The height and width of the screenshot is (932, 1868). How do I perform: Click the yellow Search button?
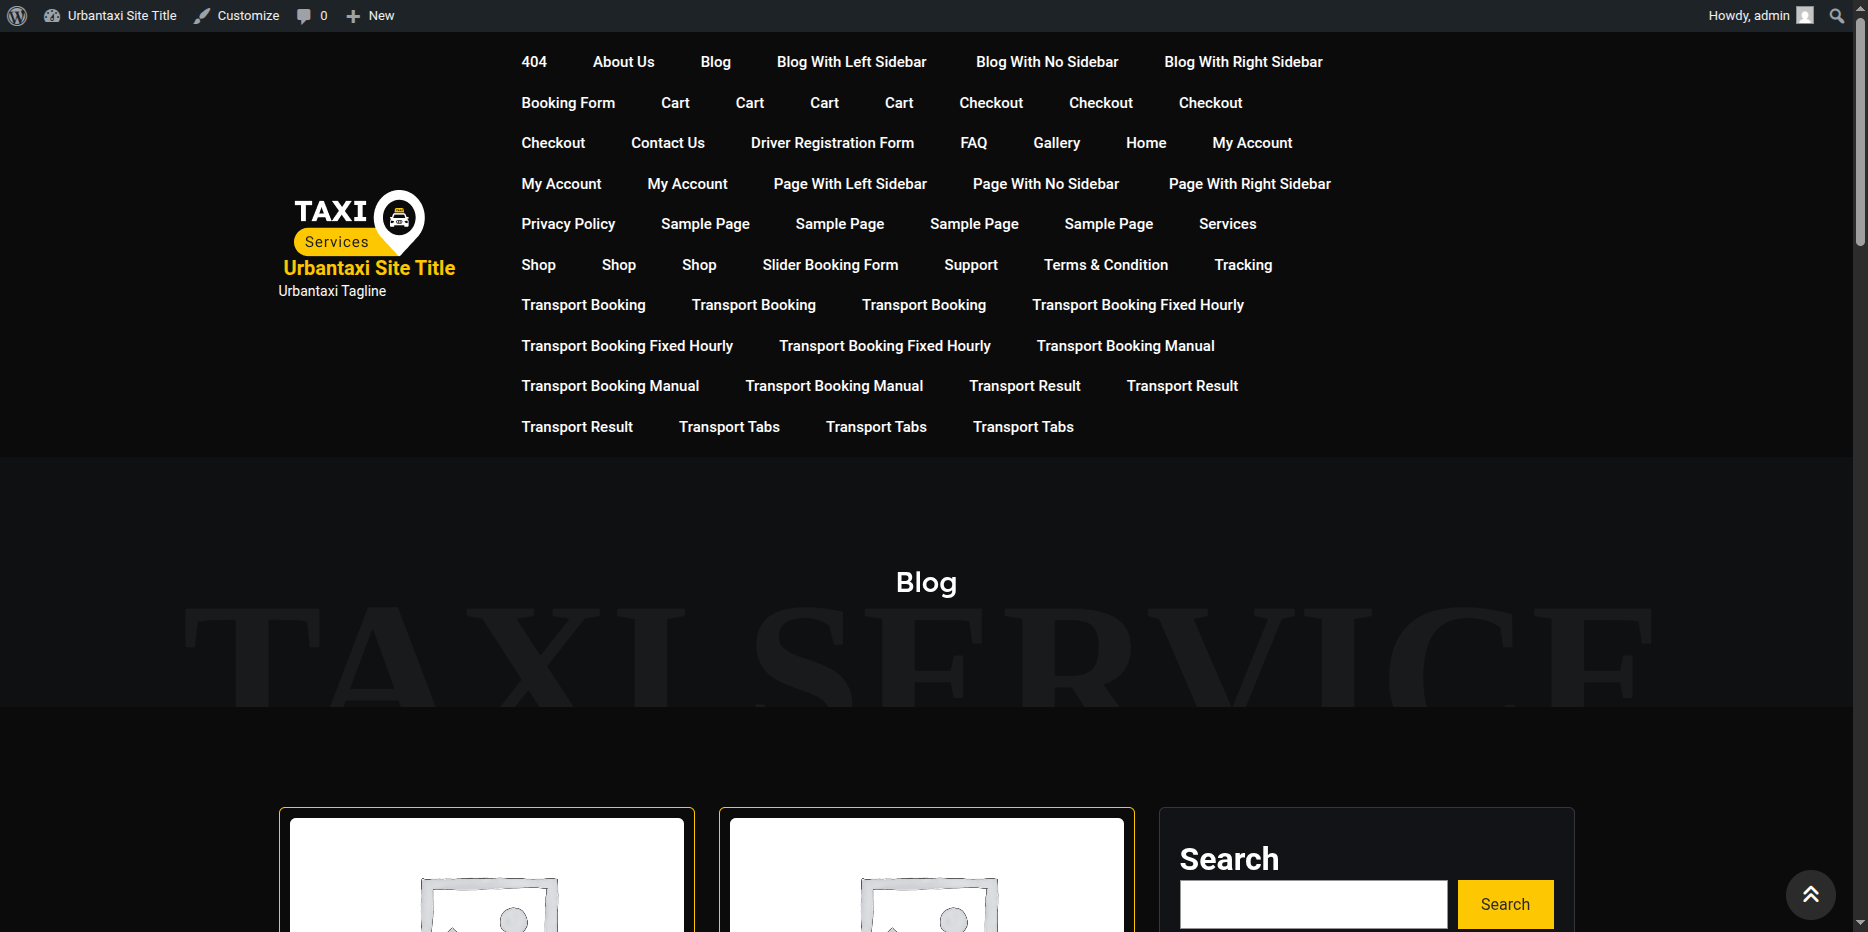pyautogui.click(x=1505, y=904)
